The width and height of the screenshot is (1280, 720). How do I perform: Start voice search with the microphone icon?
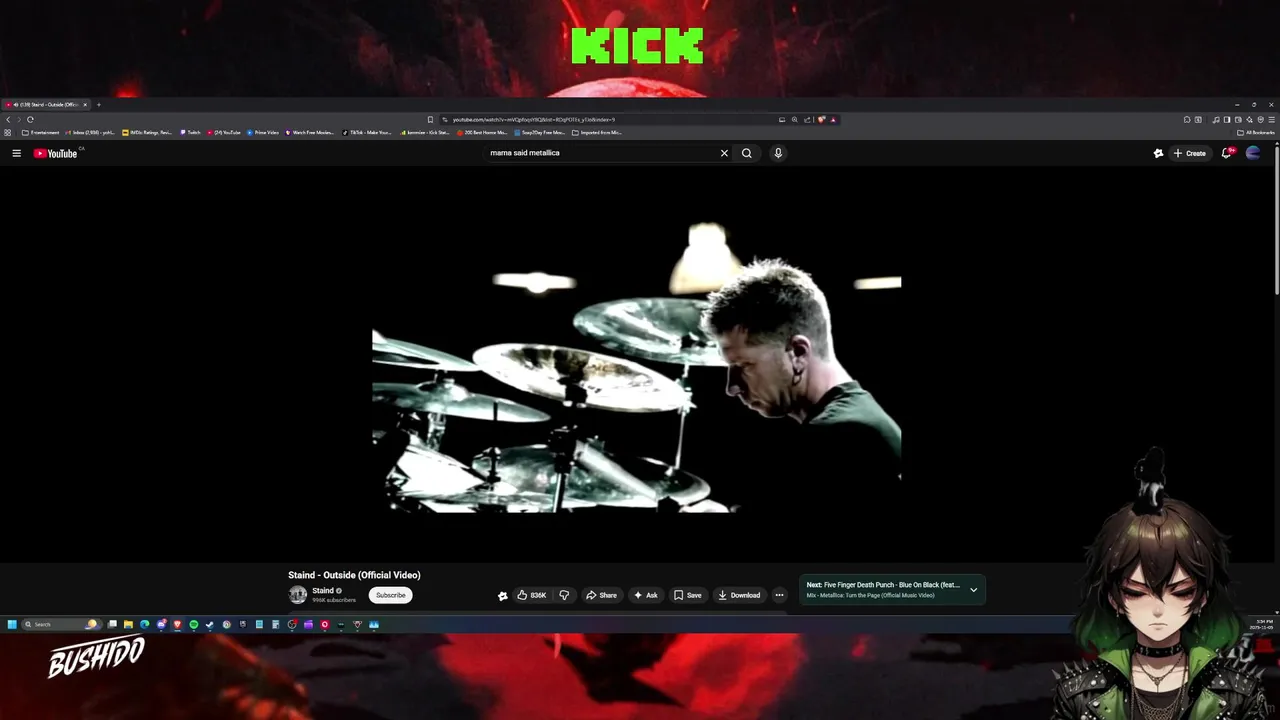tap(778, 153)
